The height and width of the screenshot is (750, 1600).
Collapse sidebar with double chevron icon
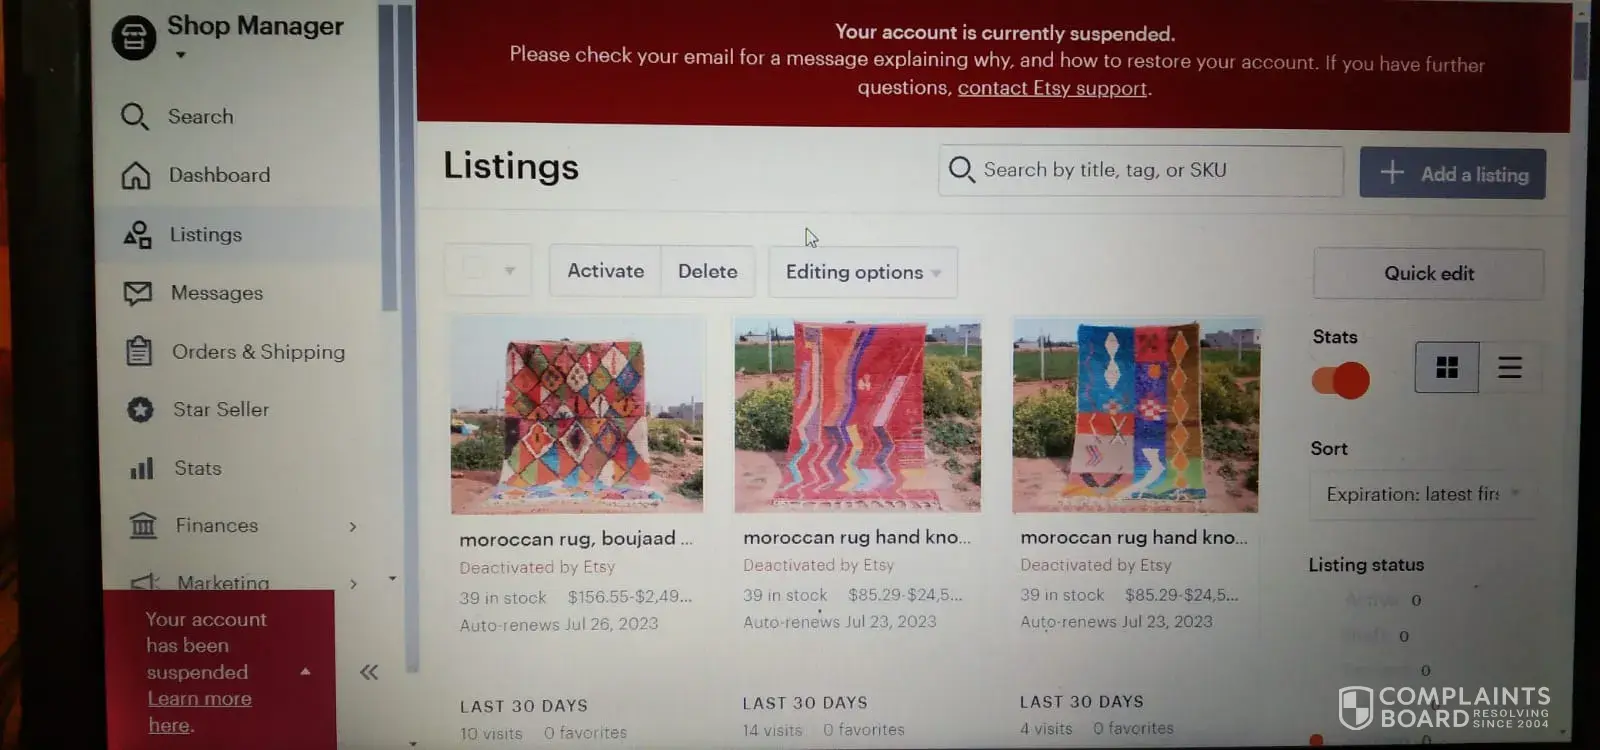pyautogui.click(x=369, y=672)
